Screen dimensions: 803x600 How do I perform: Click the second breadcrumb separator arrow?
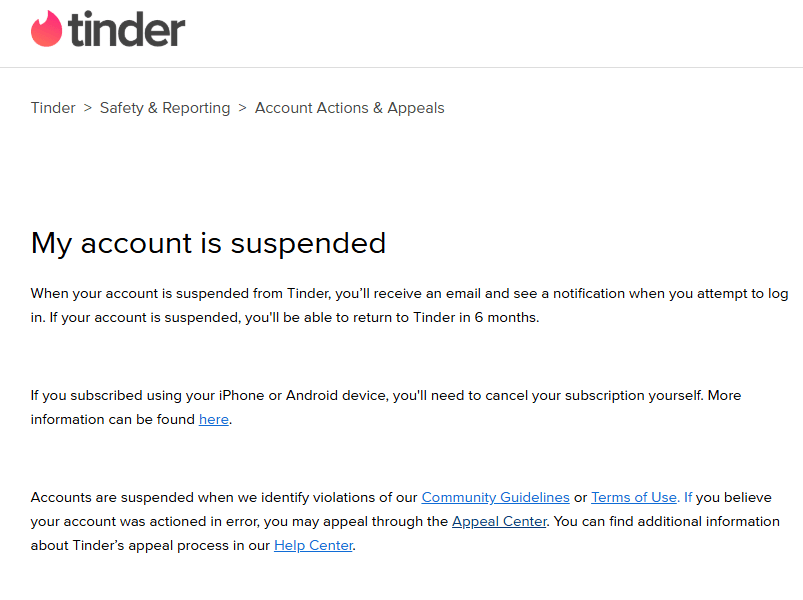pyautogui.click(x=242, y=108)
